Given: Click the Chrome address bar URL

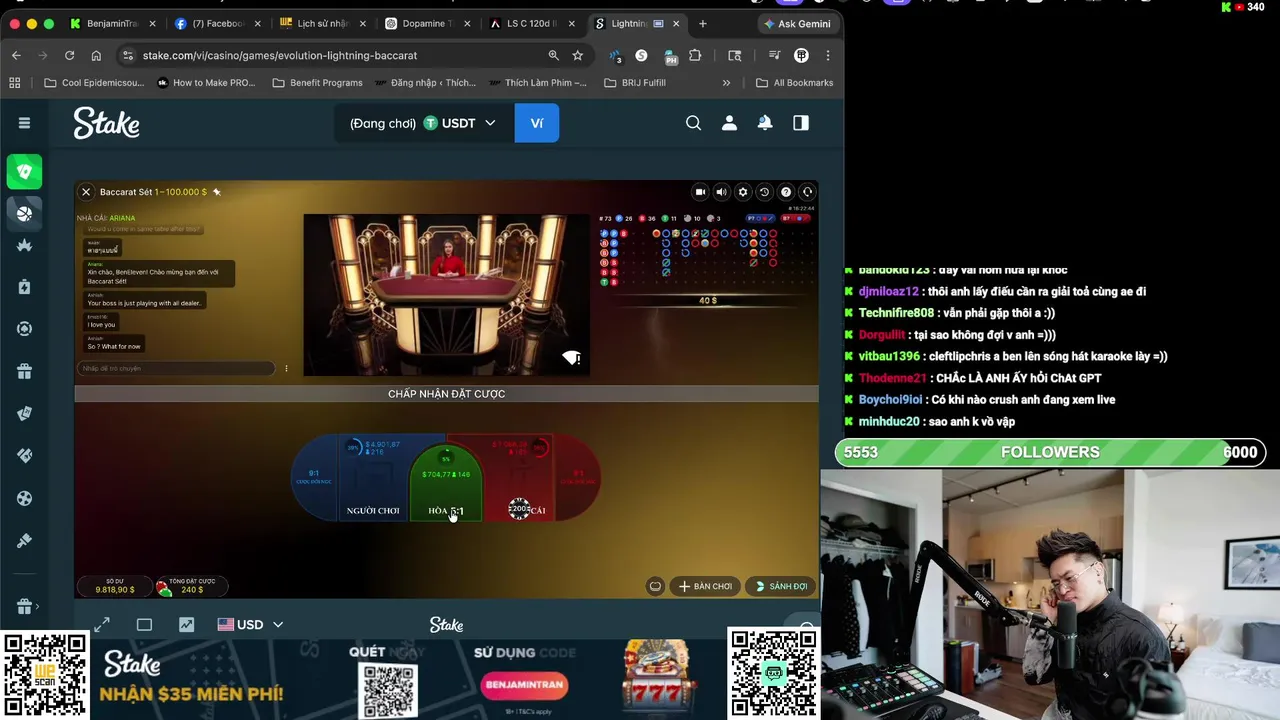Looking at the screenshot, I should point(280,55).
